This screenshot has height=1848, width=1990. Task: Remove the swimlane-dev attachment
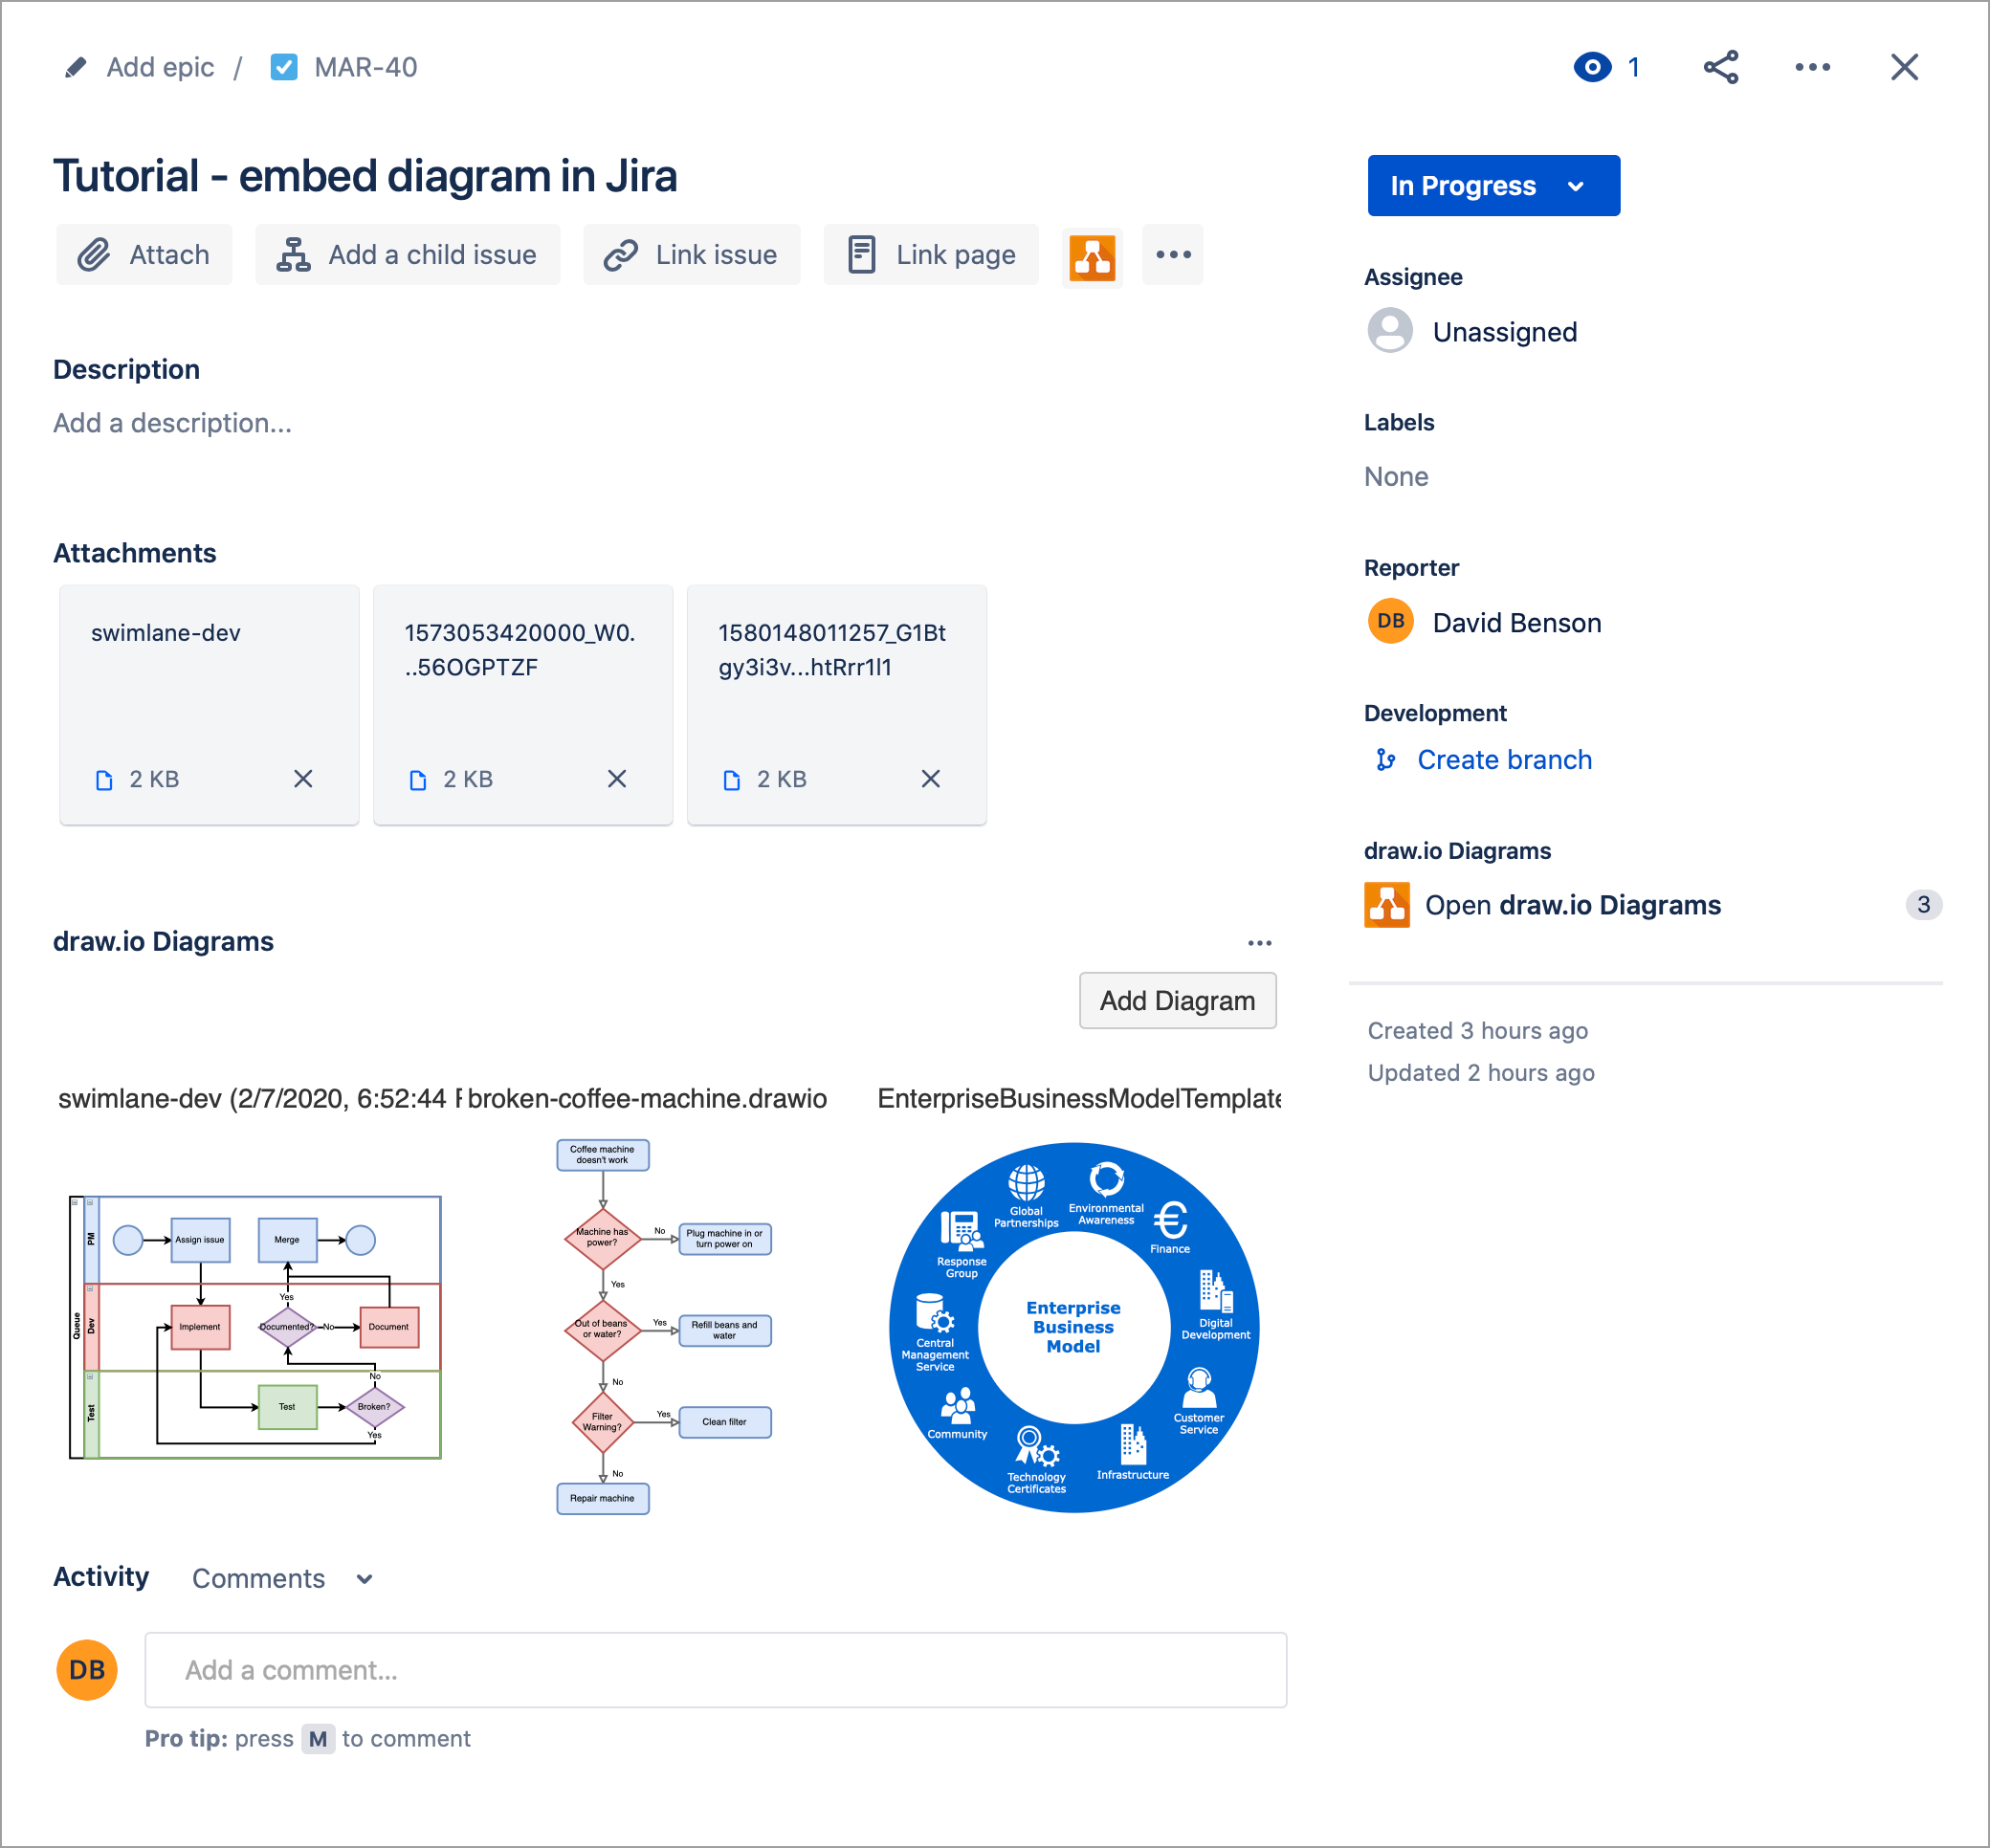(x=303, y=778)
